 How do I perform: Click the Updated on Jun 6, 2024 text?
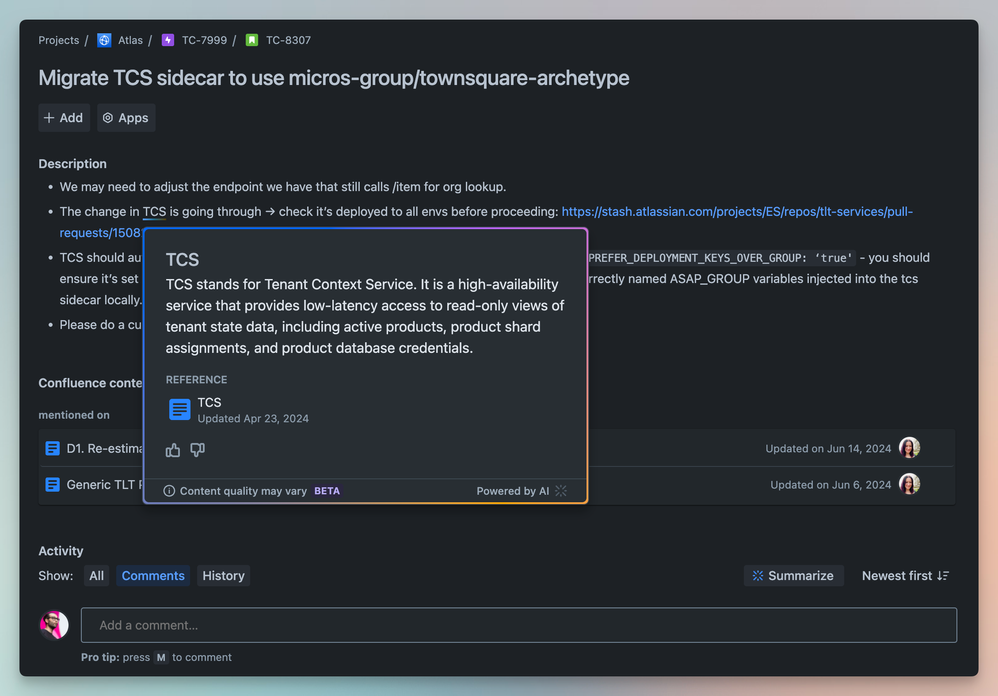click(x=831, y=485)
